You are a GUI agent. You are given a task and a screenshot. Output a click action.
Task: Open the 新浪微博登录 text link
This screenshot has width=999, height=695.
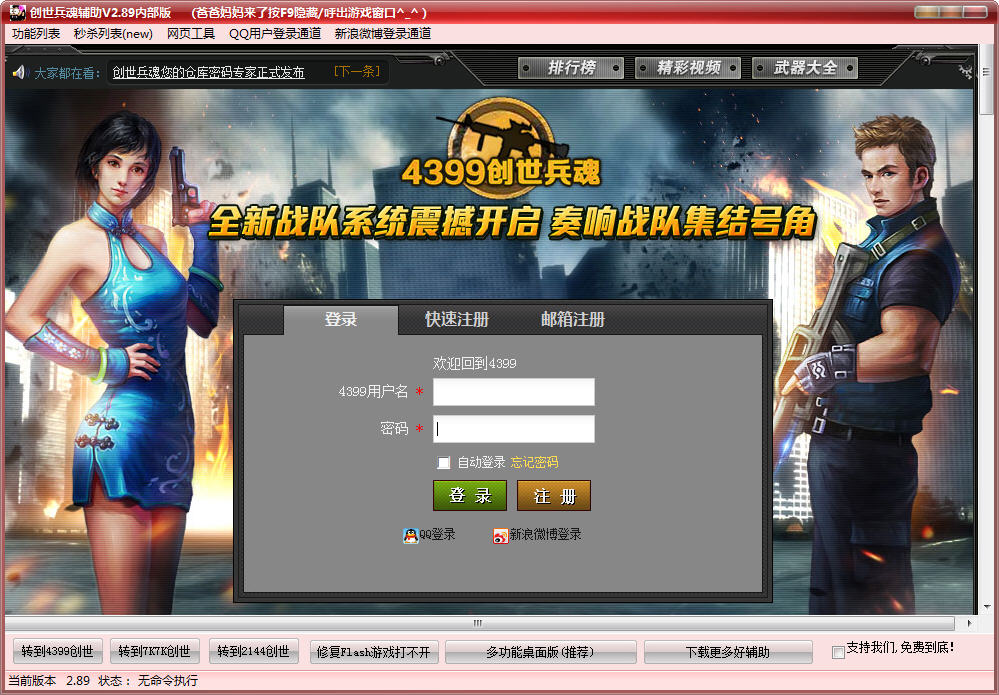[545, 534]
